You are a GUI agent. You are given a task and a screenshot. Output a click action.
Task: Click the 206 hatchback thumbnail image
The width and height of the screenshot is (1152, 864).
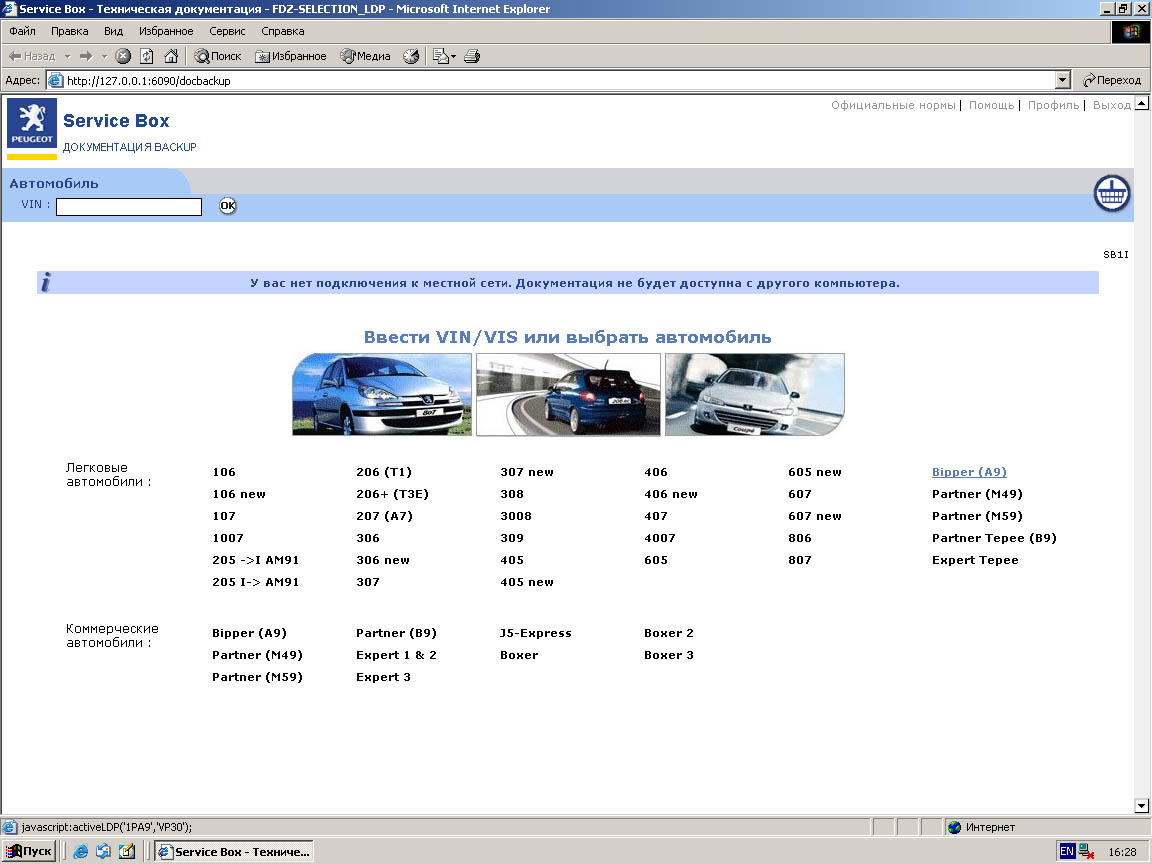pyautogui.click(x=568, y=394)
